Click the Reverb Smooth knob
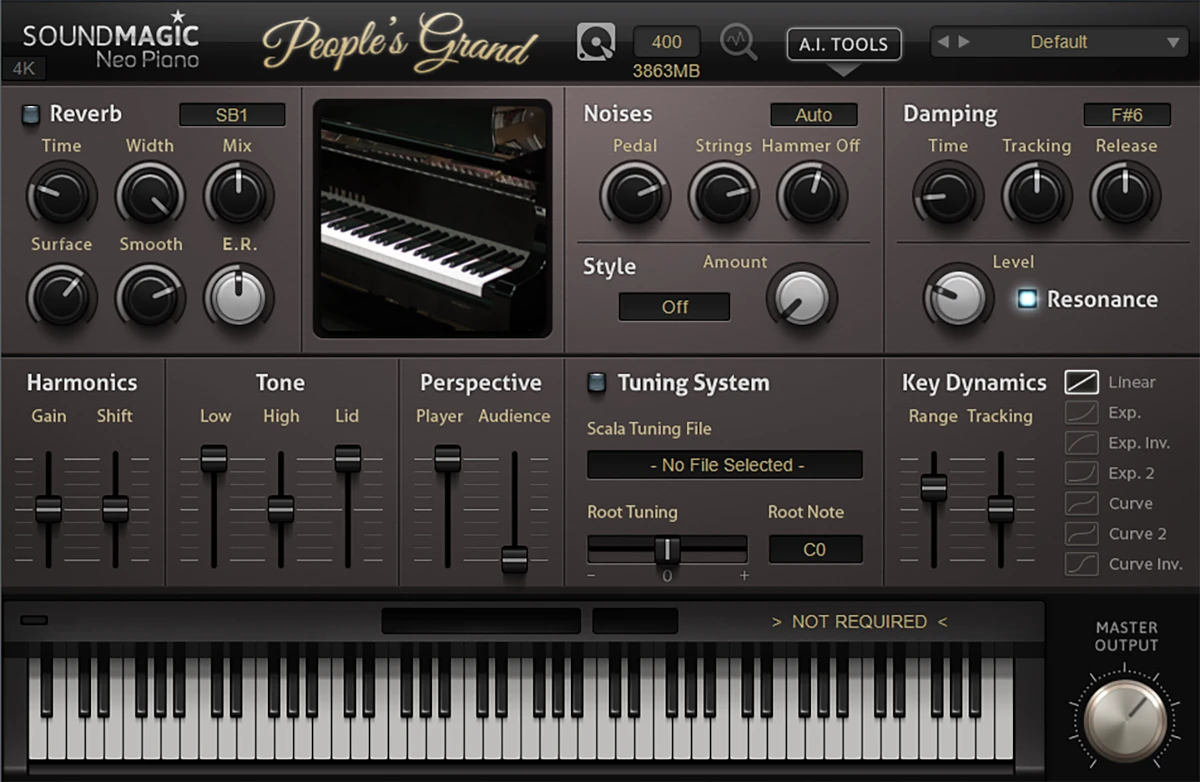The width and height of the screenshot is (1200, 782). (x=150, y=296)
